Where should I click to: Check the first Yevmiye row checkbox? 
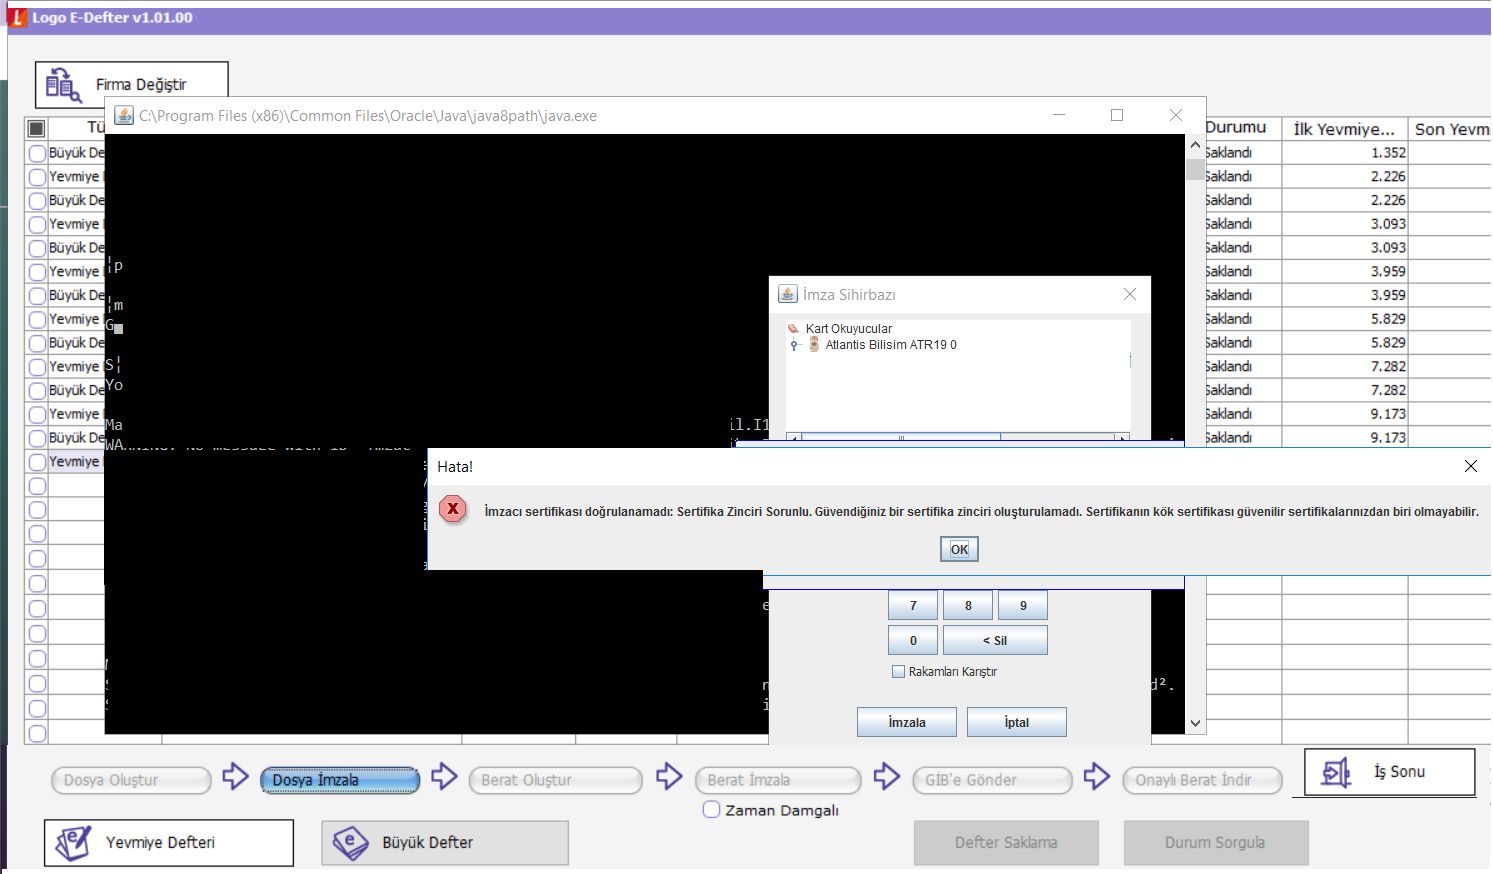[x=37, y=177]
